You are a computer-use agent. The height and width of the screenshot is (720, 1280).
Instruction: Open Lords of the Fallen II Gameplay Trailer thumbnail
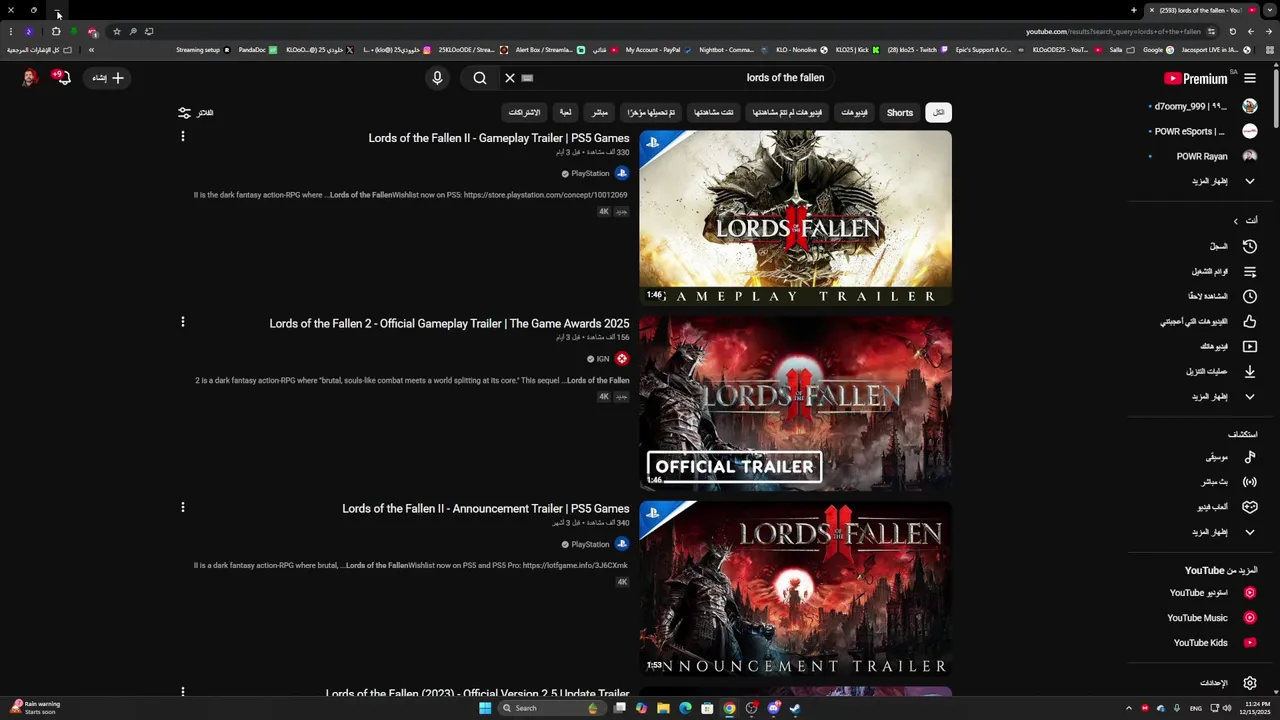pos(795,218)
